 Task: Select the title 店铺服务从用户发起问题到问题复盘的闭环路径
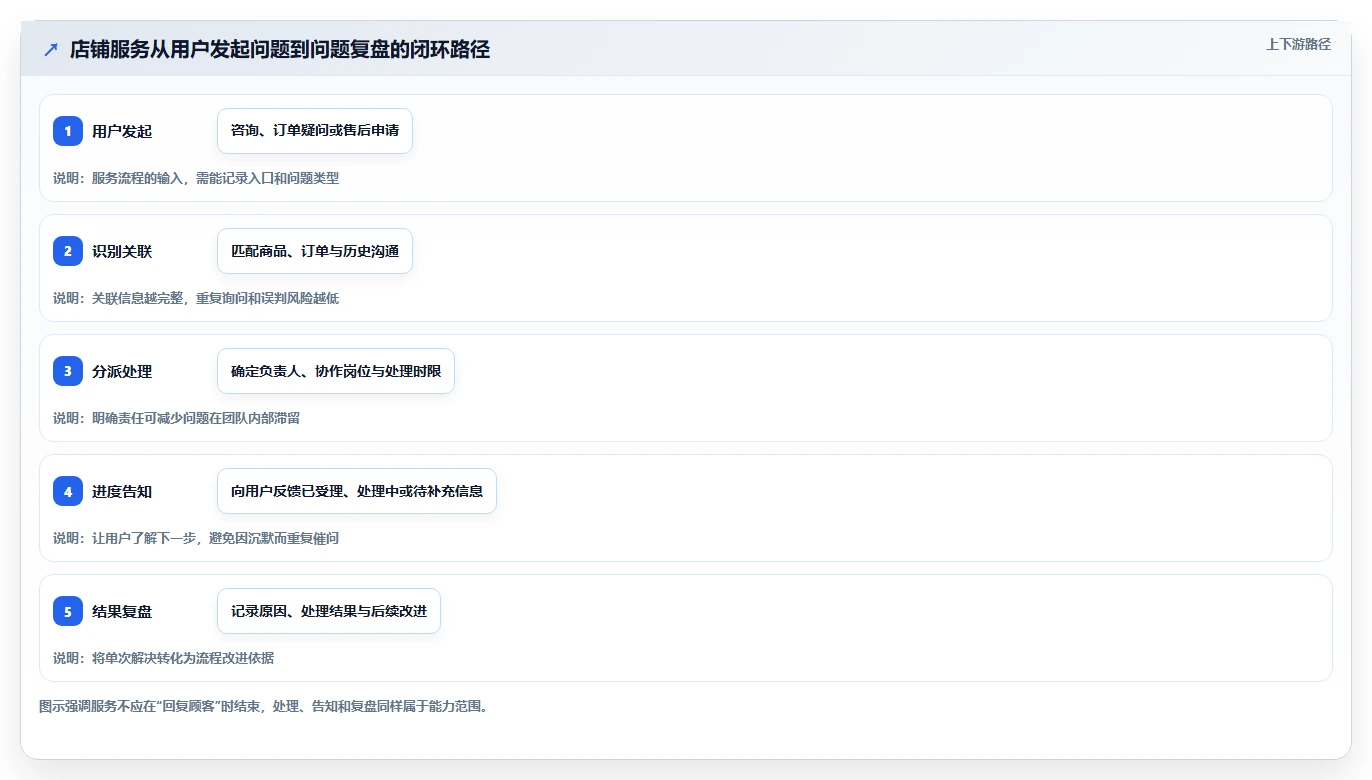[x=280, y=50]
